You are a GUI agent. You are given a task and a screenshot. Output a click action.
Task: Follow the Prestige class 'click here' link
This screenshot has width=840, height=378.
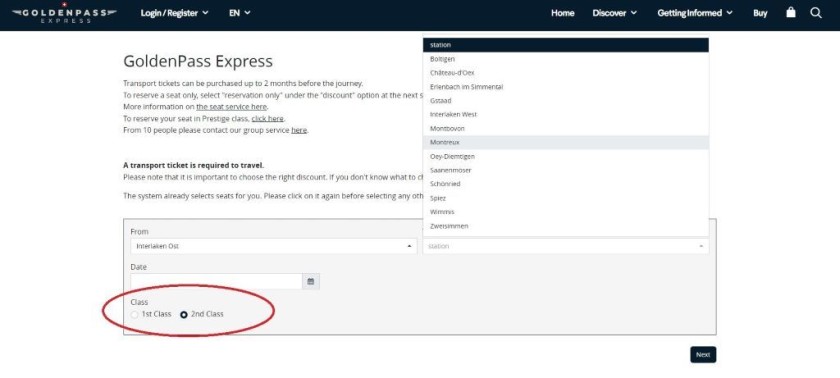[267, 118]
